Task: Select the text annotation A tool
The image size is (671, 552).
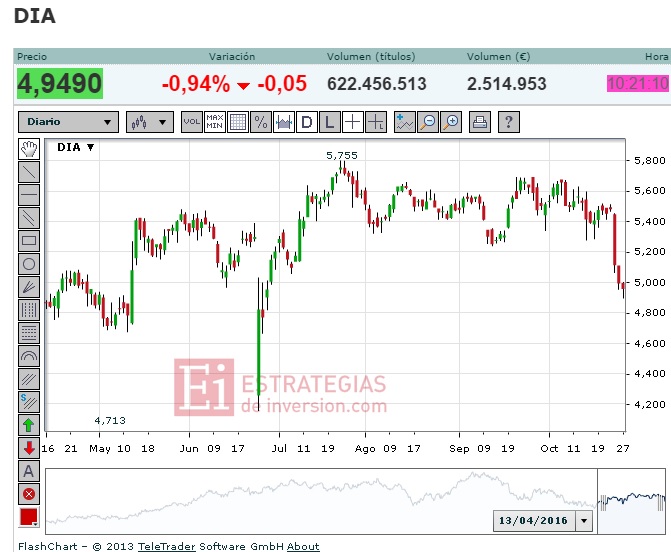Action: 29,471
